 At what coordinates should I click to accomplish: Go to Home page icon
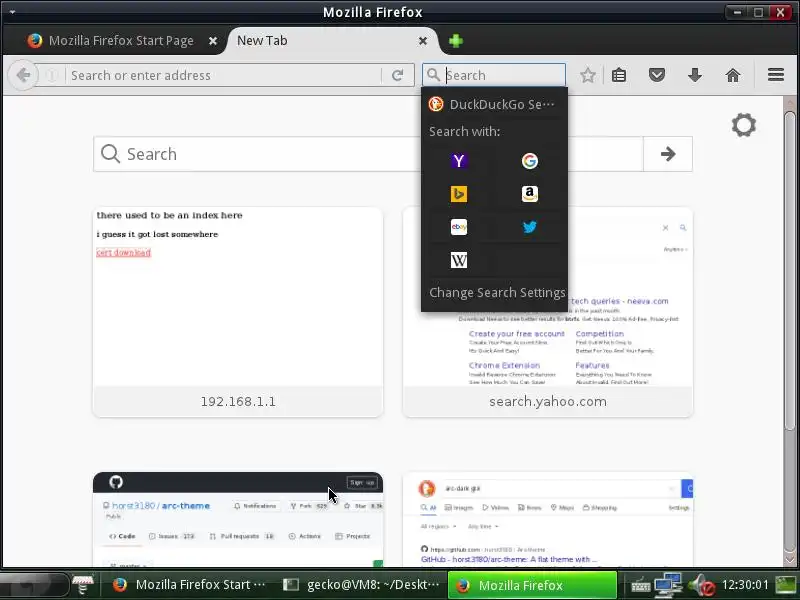point(733,76)
